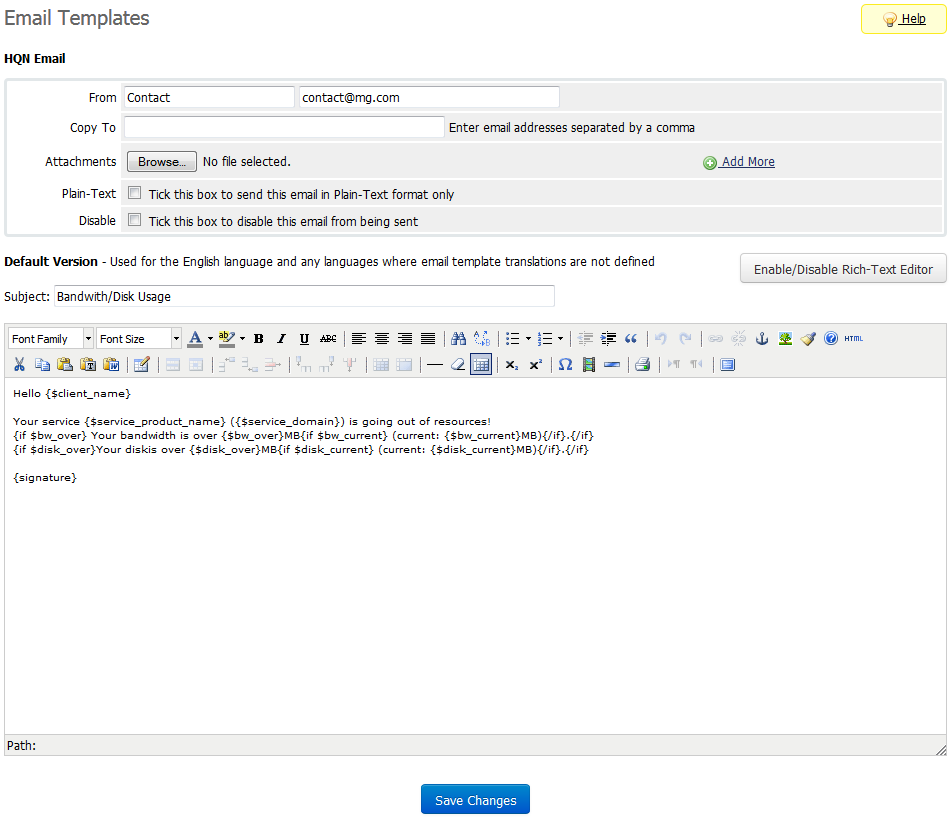The image size is (950, 817).
Task: Click the Browse file button
Action: tap(162, 162)
